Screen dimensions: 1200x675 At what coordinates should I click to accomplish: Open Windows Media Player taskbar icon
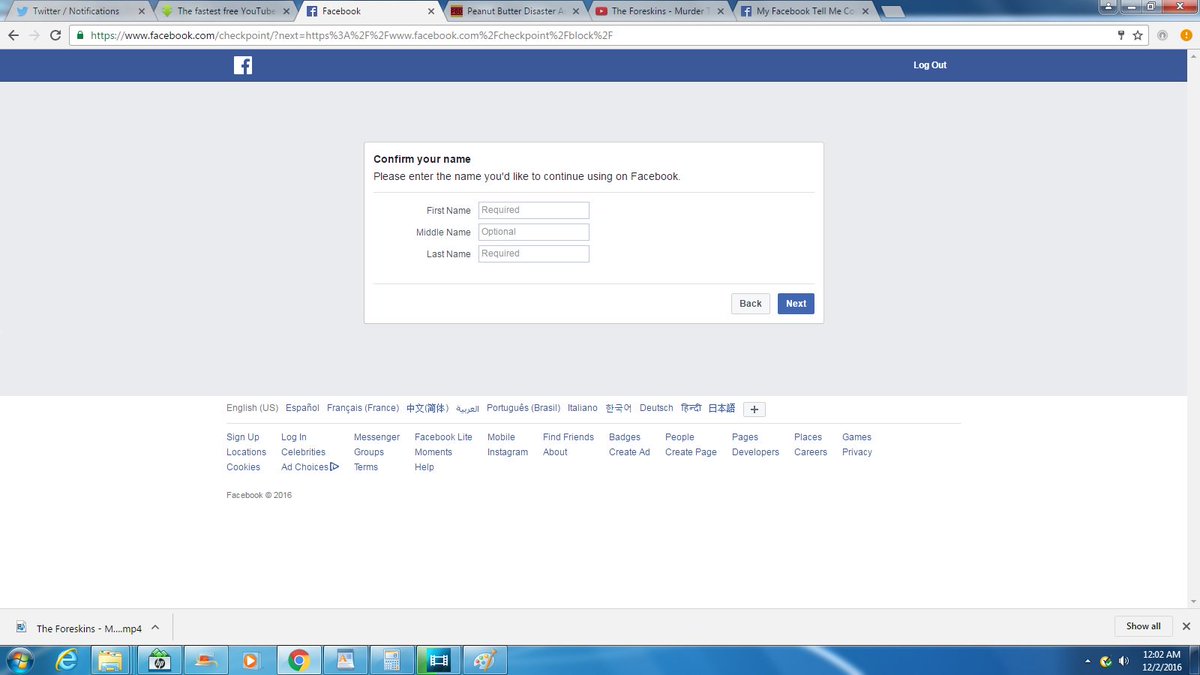(250, 660)
